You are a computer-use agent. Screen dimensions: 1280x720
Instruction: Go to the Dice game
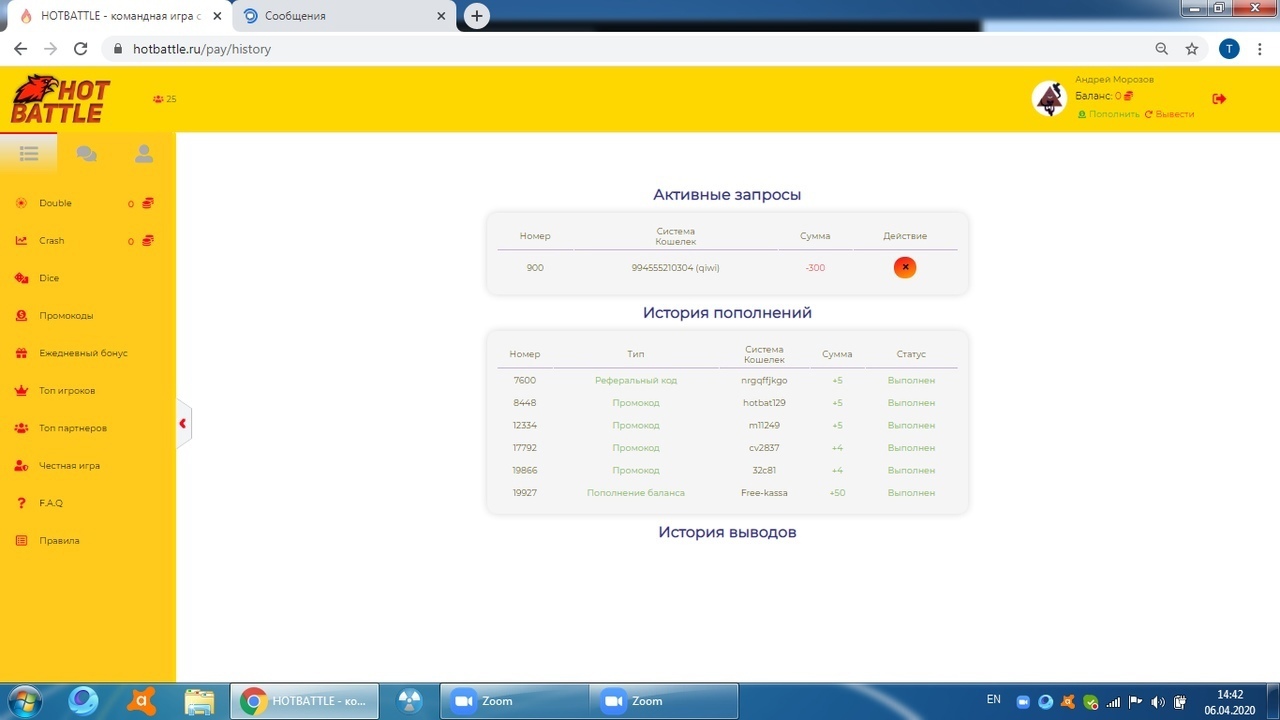click(x=49, y=278)
